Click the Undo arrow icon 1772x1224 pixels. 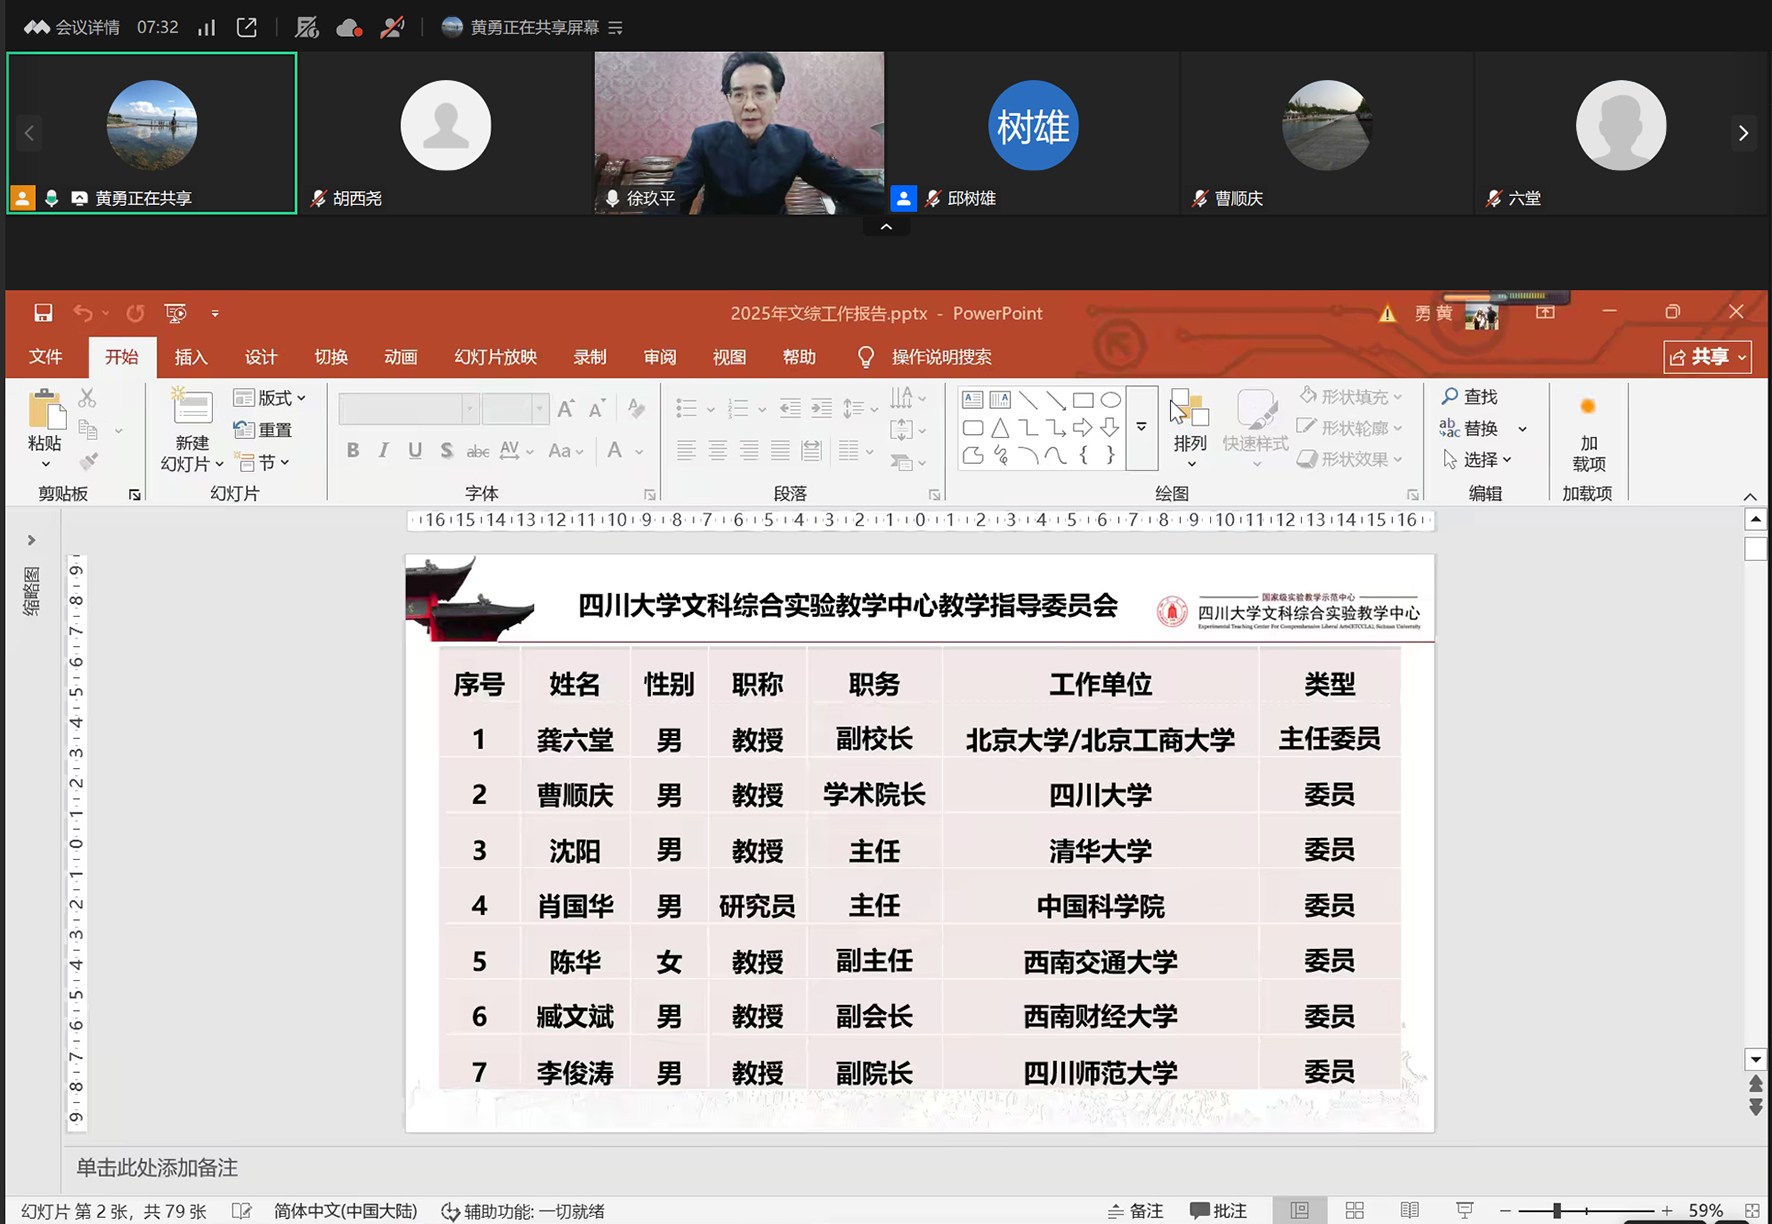pos(82,313)
